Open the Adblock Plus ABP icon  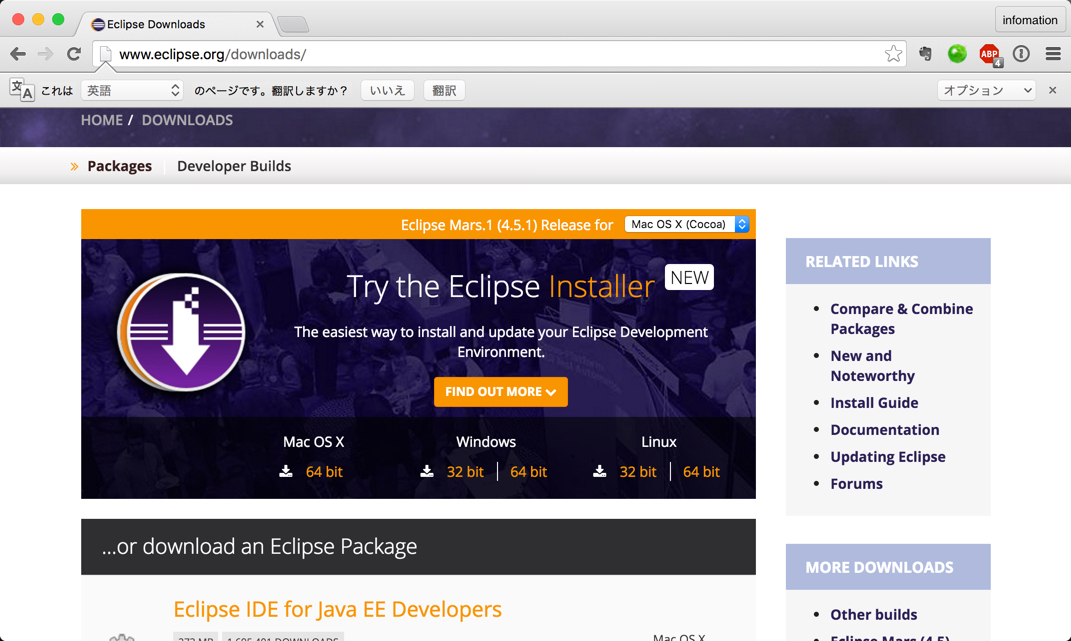[990, 55]
